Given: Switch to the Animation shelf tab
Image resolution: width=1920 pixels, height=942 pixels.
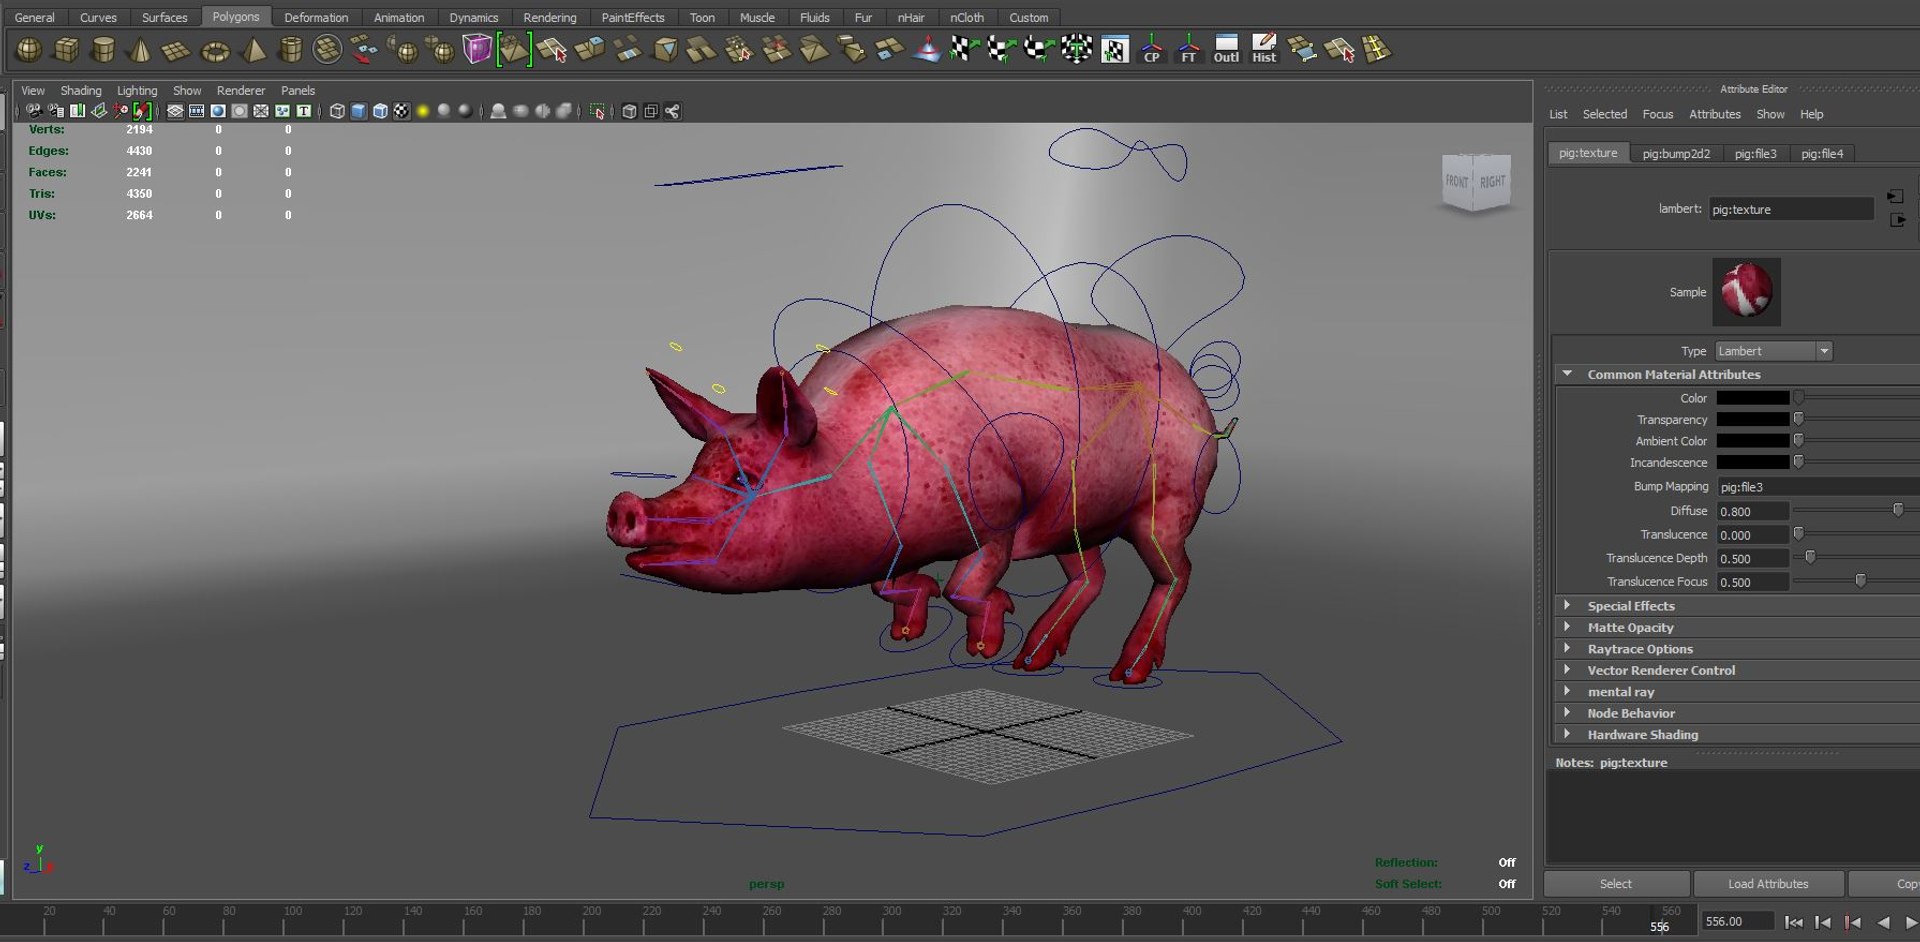Looking at the screenshot, I should pos(398,17).
